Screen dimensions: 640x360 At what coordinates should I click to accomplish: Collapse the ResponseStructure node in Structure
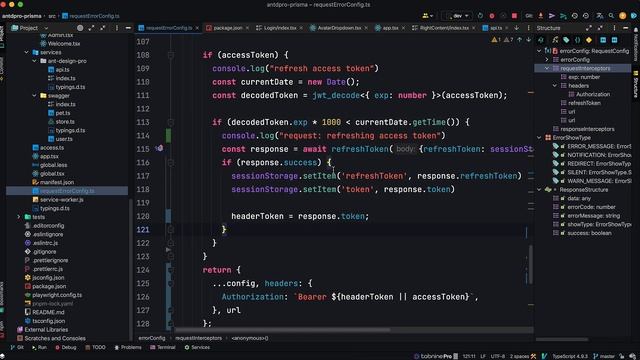click(x=539, y=189)
